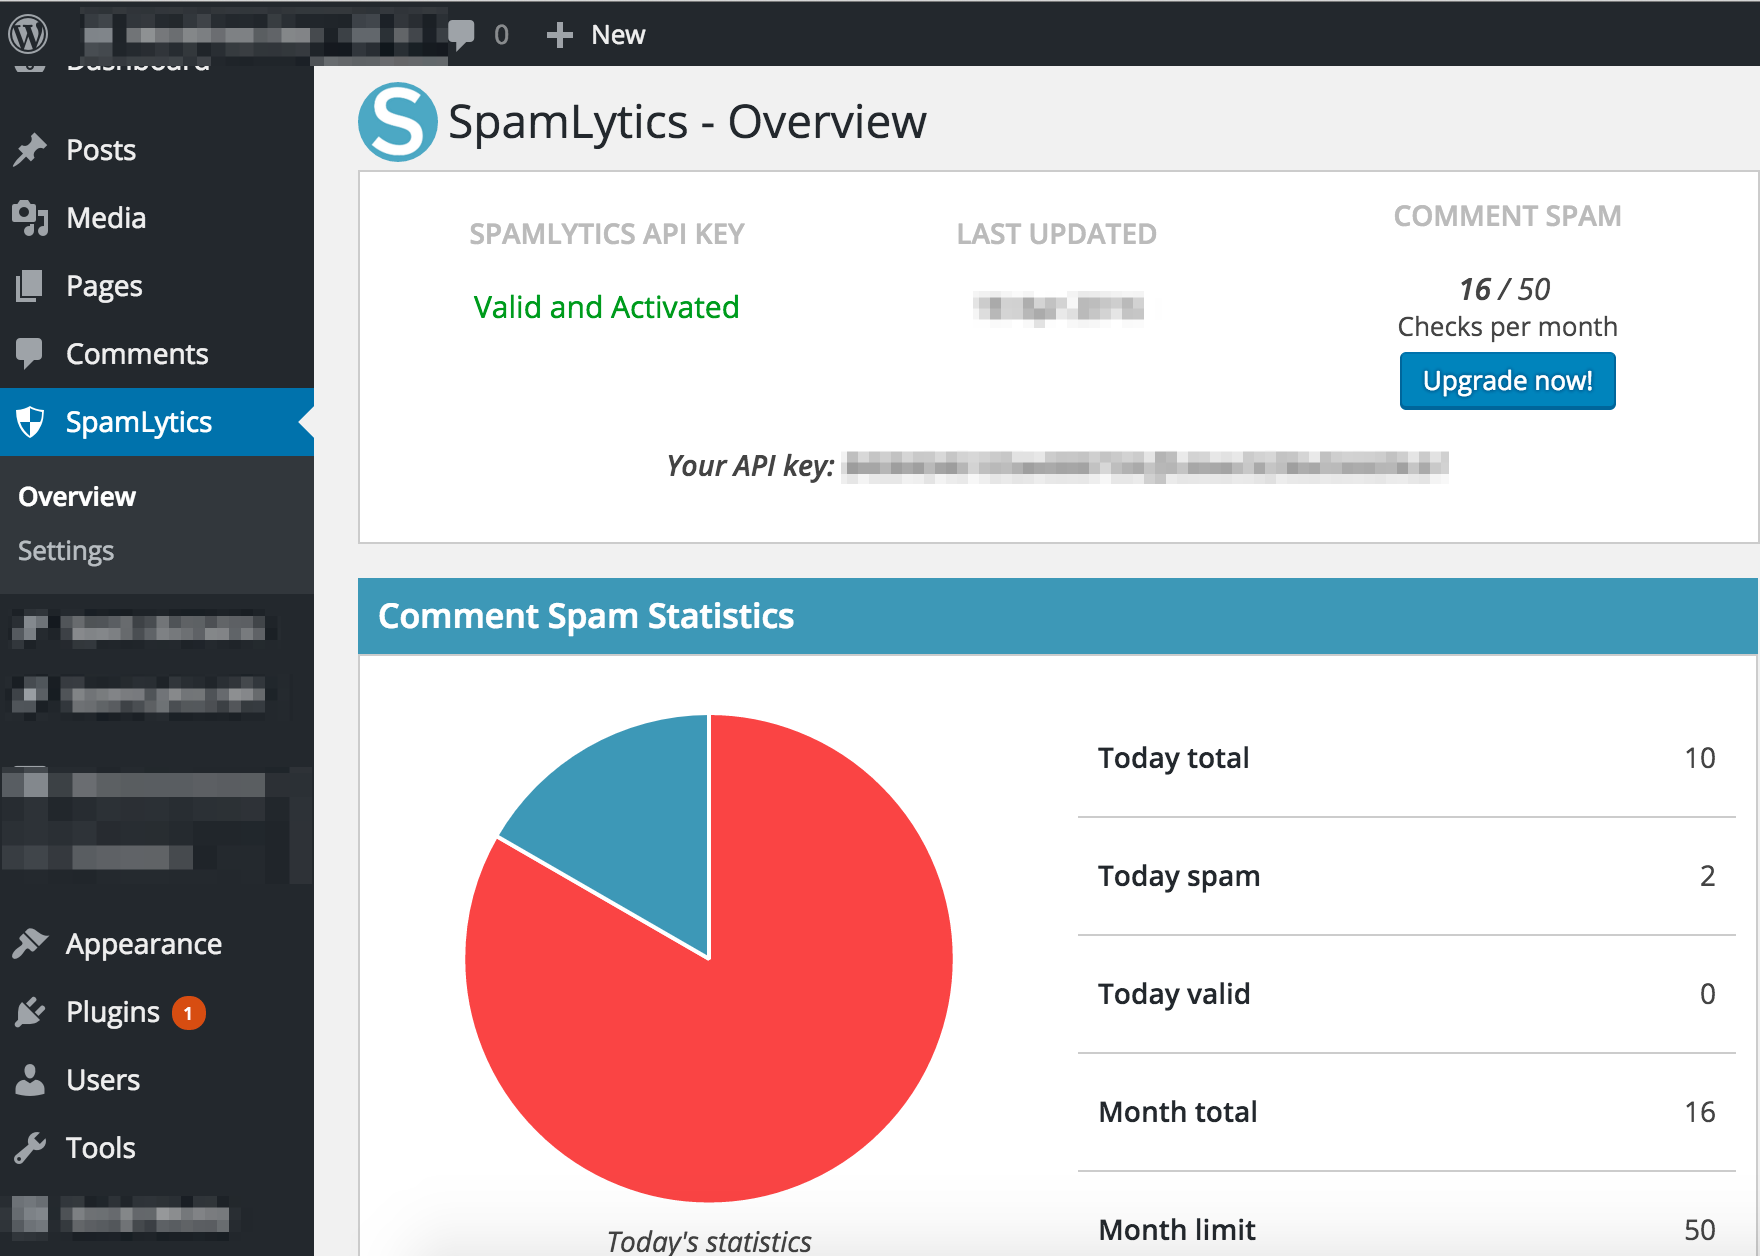Click the Today total value 10
The height and width of the screenshot is (1256, 1760).
(x=1700, y=758)
